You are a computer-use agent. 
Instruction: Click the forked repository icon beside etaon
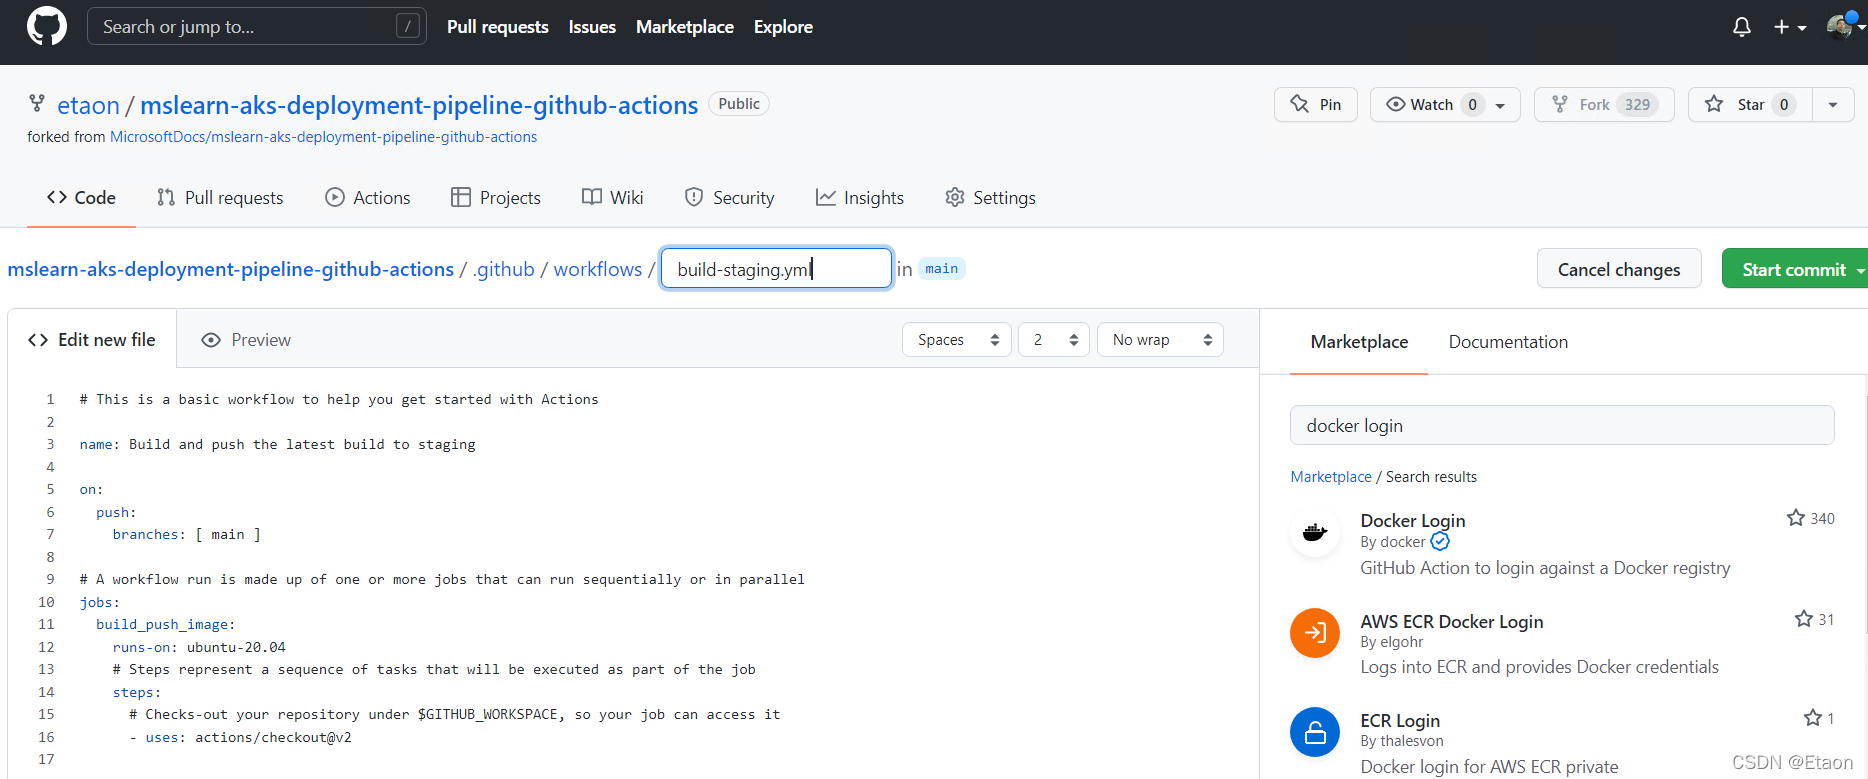[x=37, y=103]
